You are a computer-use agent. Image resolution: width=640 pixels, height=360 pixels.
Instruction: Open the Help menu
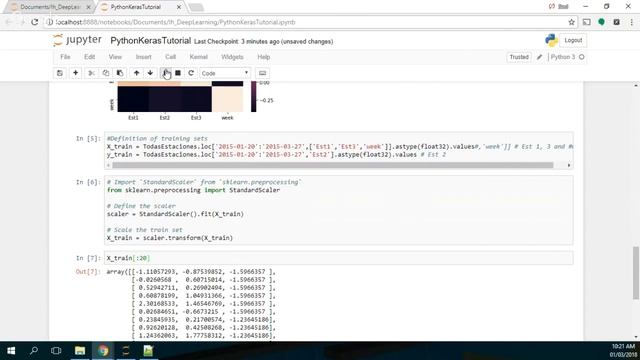point(264,57)
